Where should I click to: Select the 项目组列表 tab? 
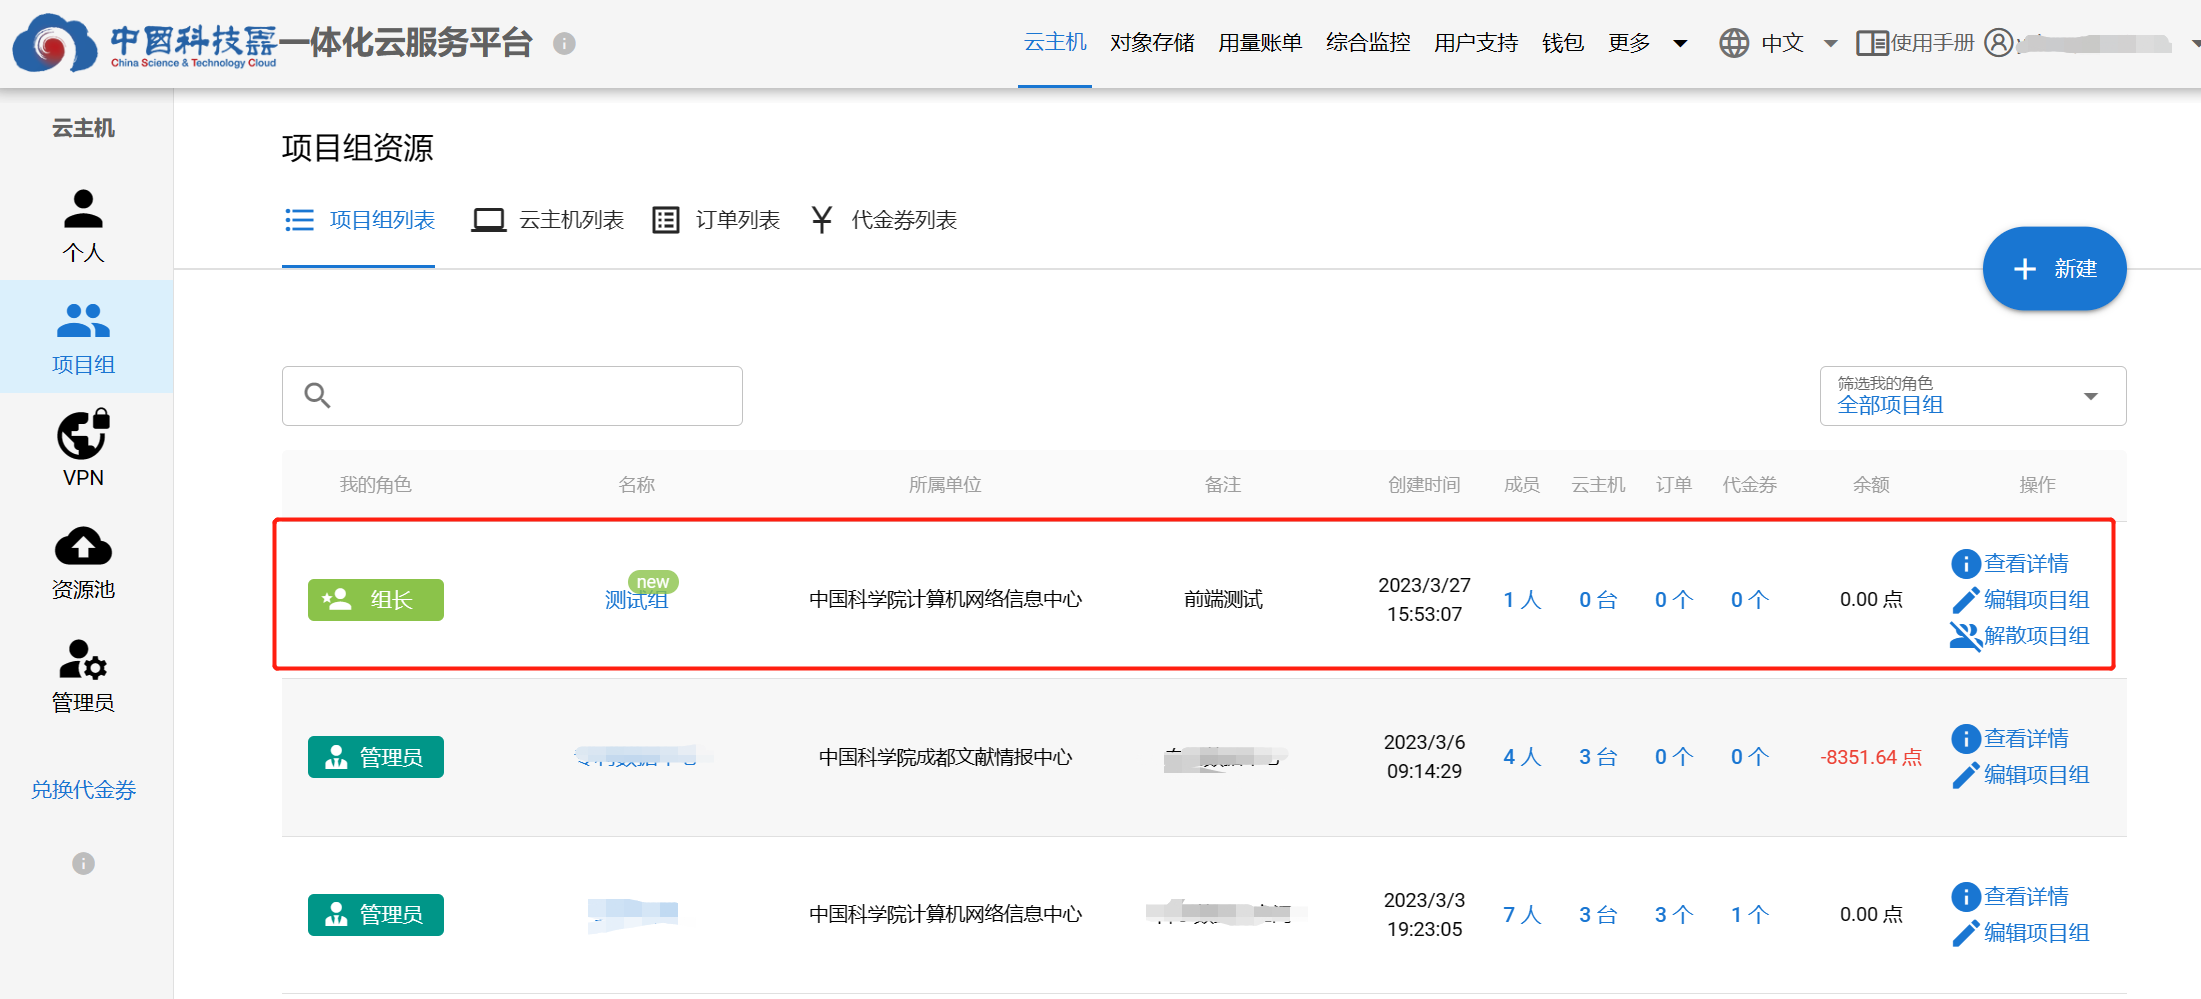pos(359,220)
